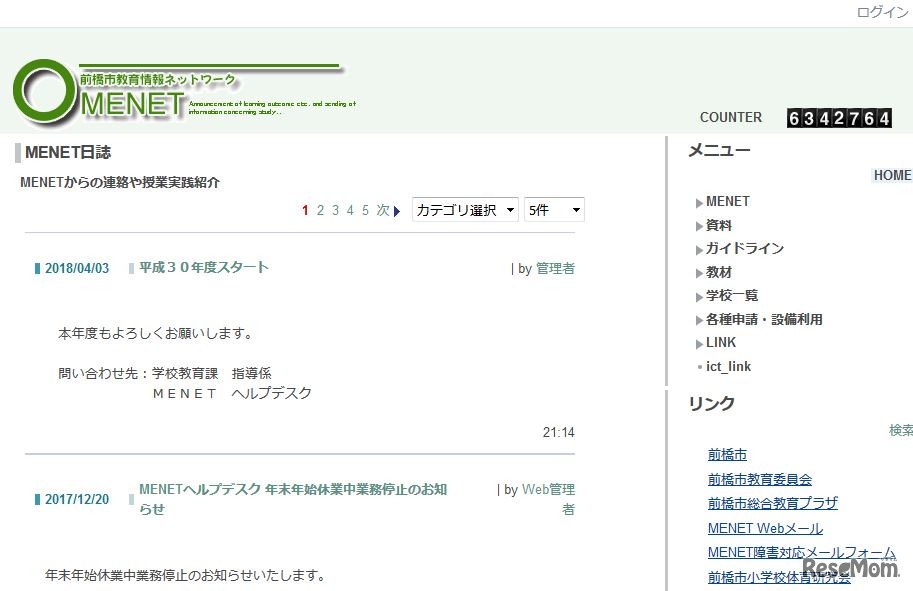The width and height of the screenshot is (913, 591).
Task: Go to page 3 of the diary
Action: 334,211
